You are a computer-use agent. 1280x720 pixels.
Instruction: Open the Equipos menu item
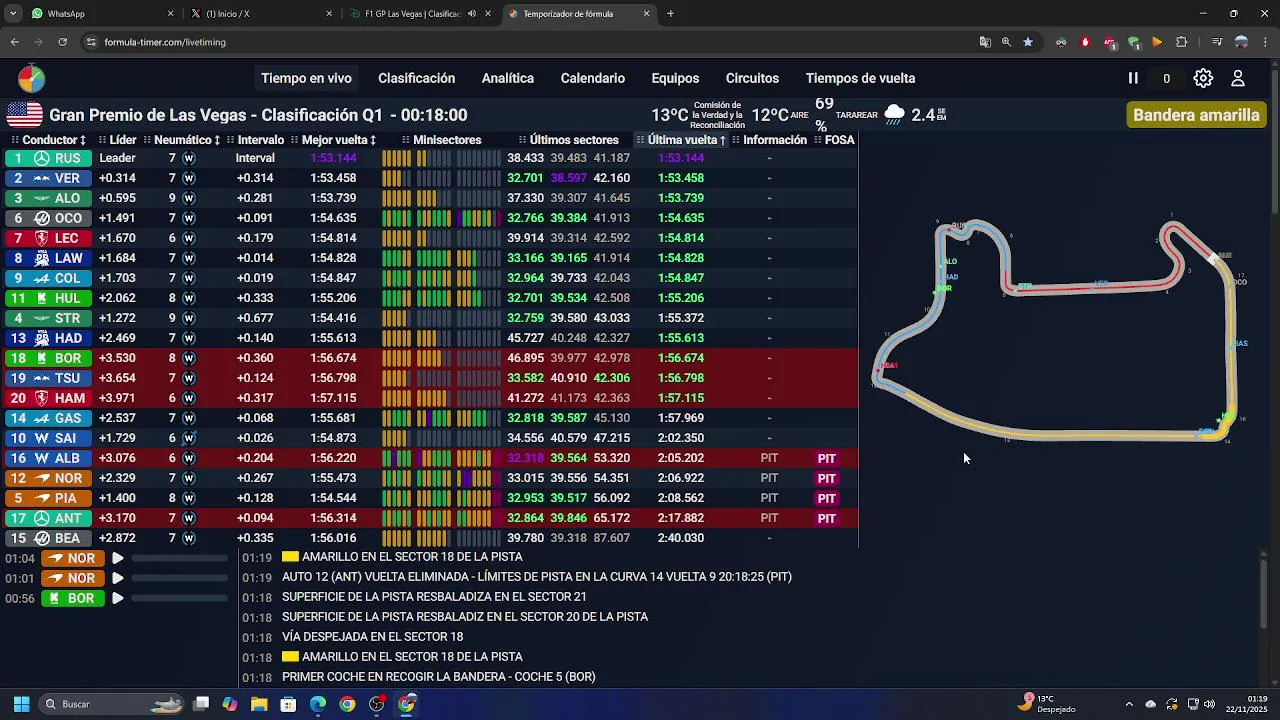pos(675,78)
